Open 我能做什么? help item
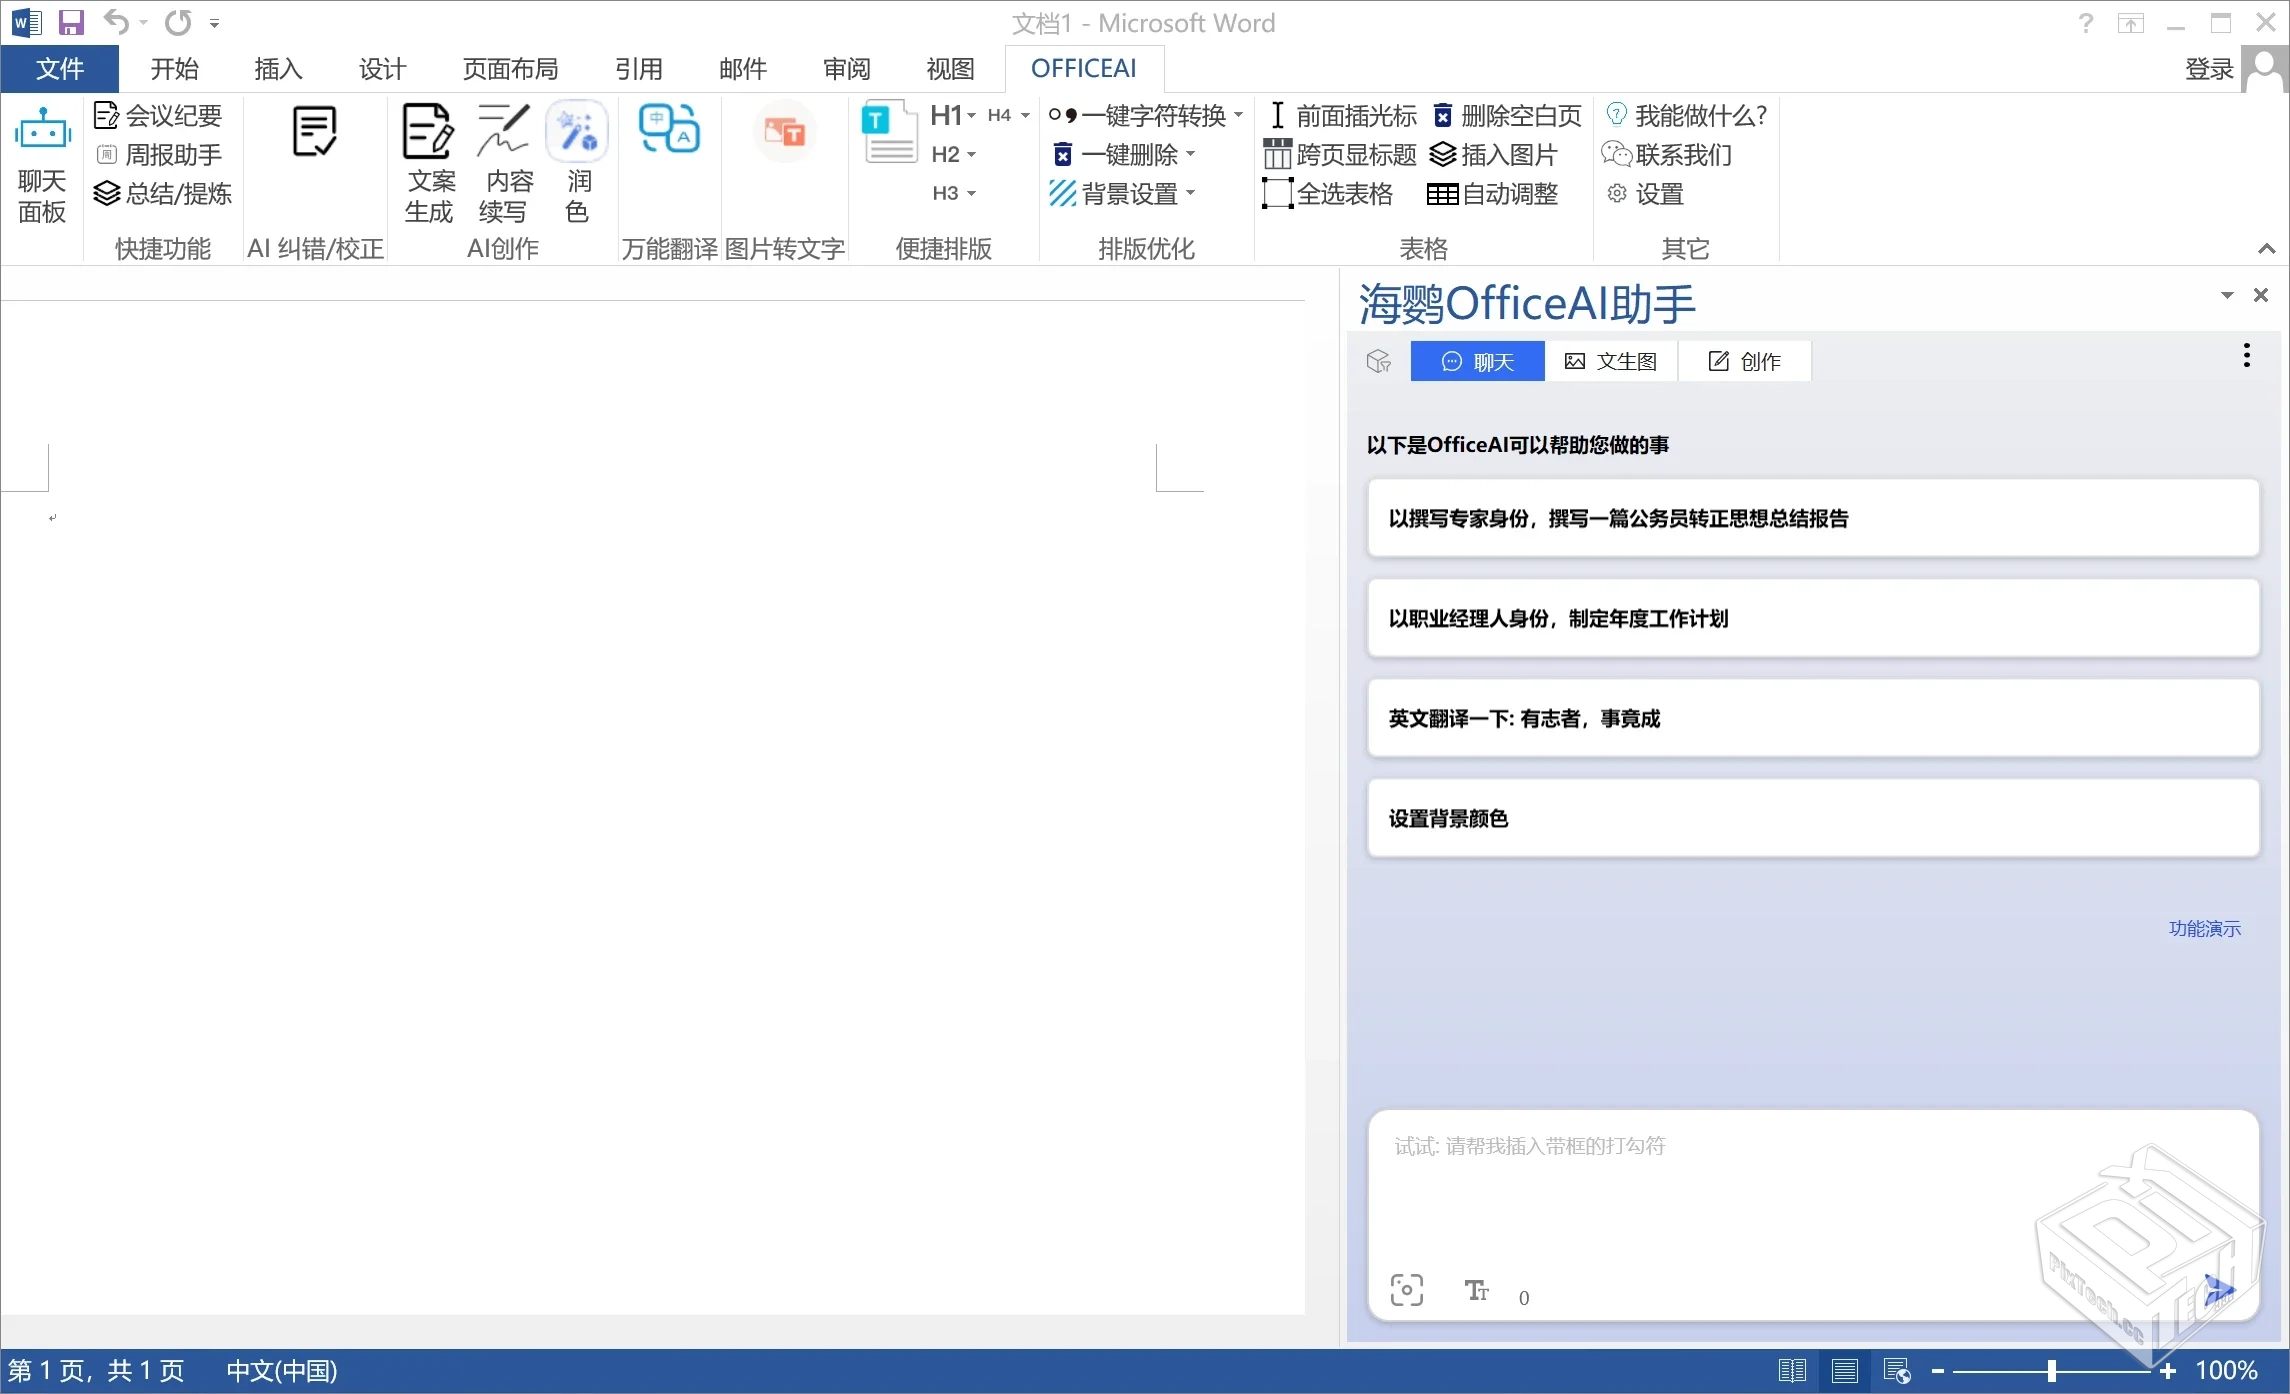The height and width of the screenshot is (1394, 2290). coord(1686,116)
